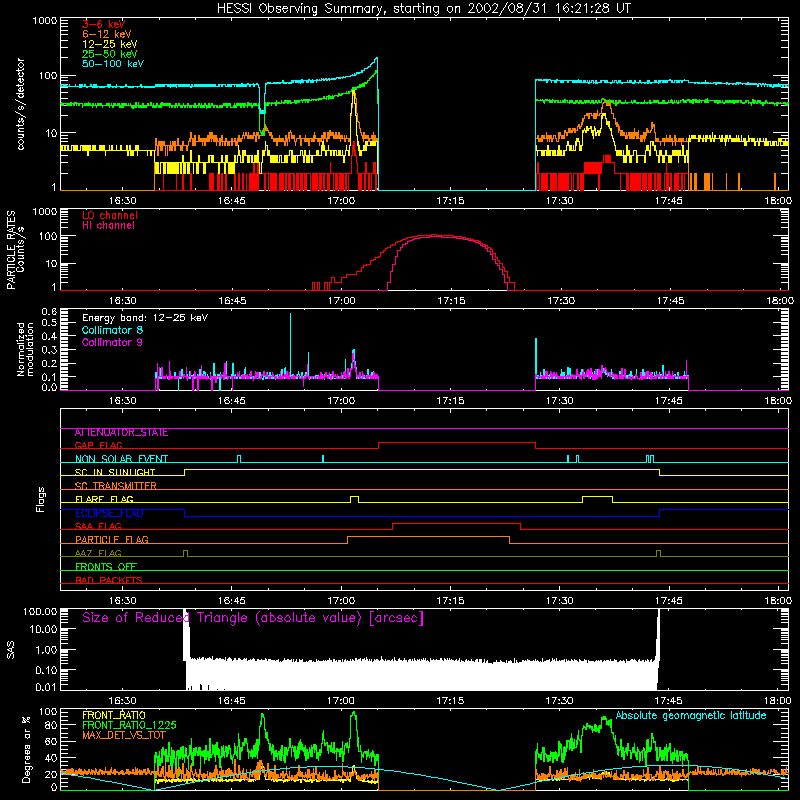Select the yellow FRONT_RATIO legend label
This screenshot has width=800, height=800.
coord(114,715)
